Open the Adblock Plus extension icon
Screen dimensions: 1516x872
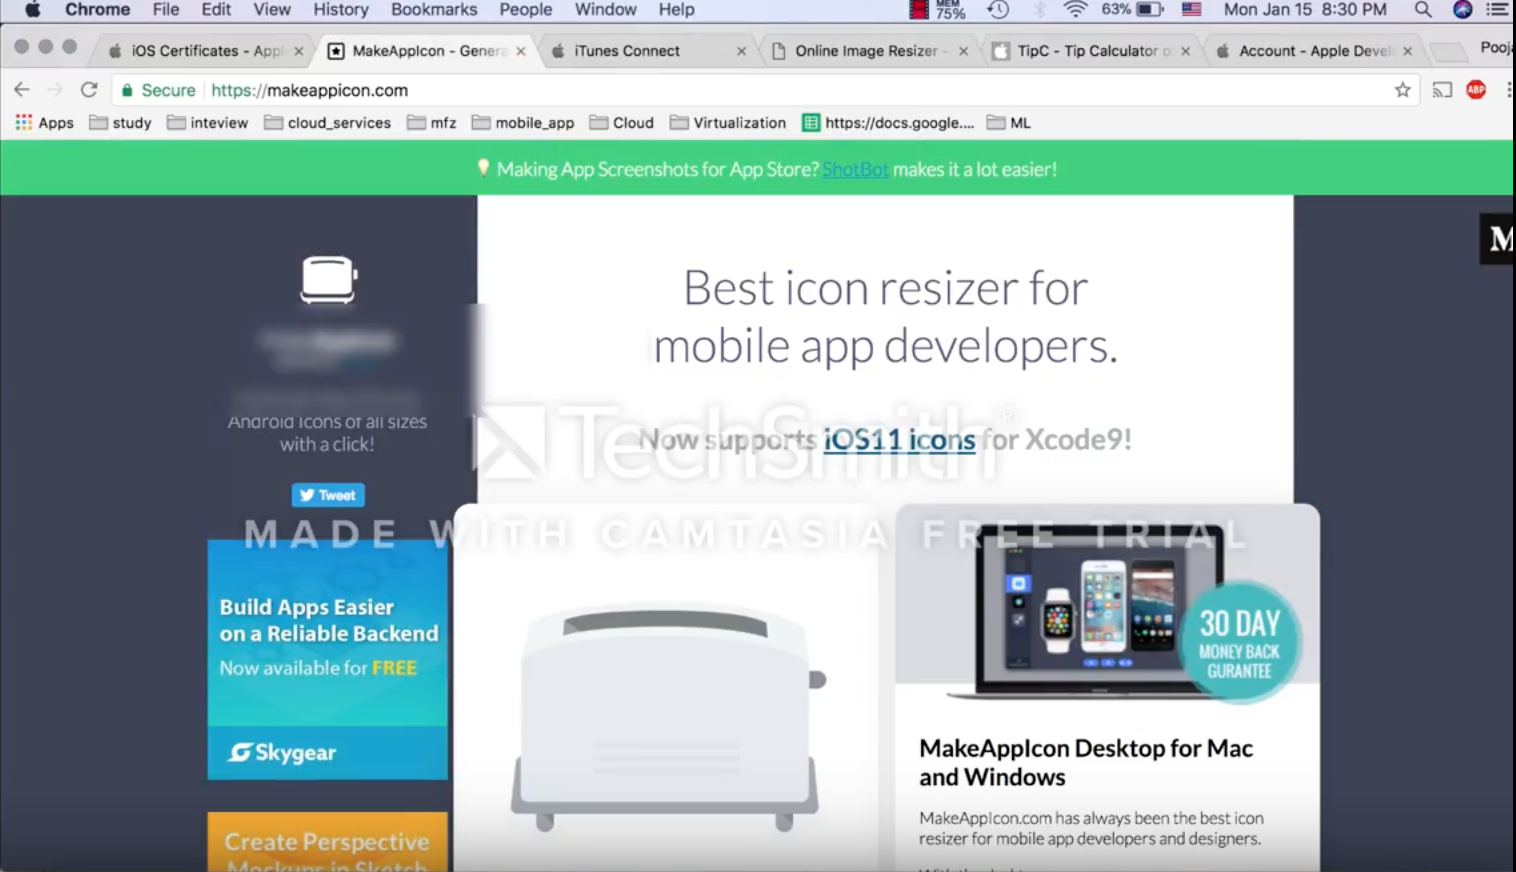tap(1476, 90)
